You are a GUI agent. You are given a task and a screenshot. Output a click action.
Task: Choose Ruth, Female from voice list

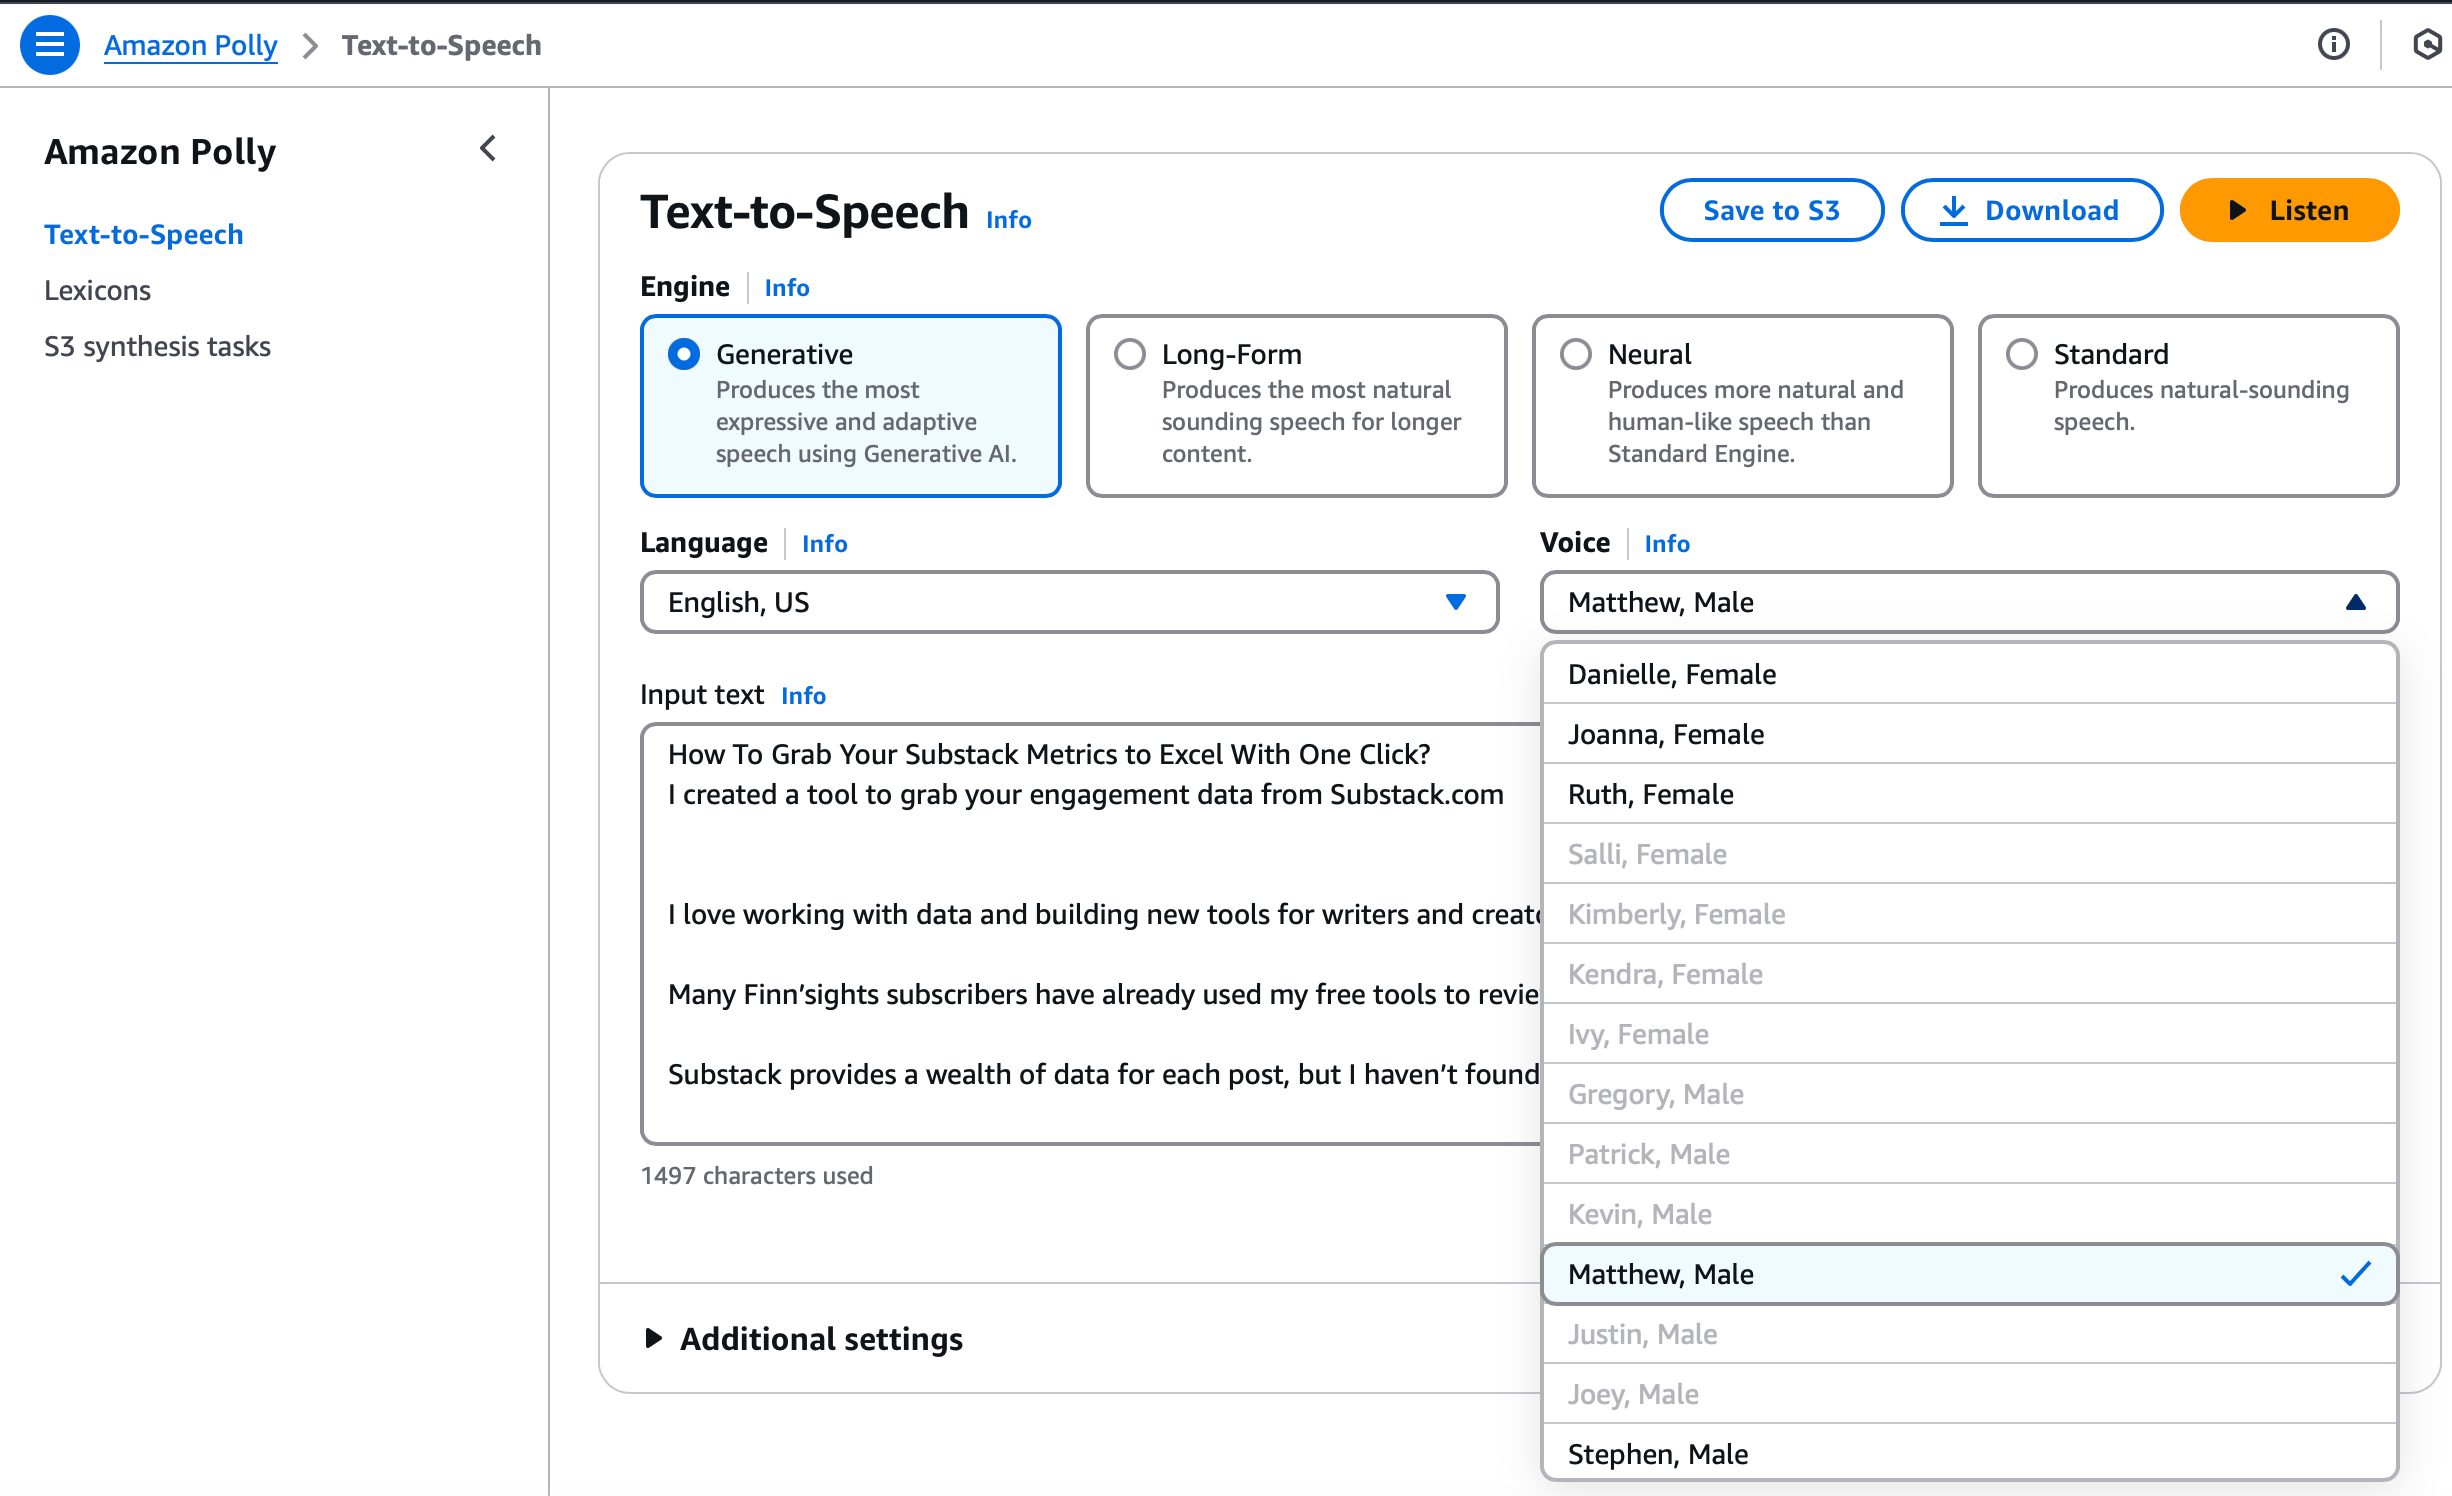click(x=1969, y=794)
